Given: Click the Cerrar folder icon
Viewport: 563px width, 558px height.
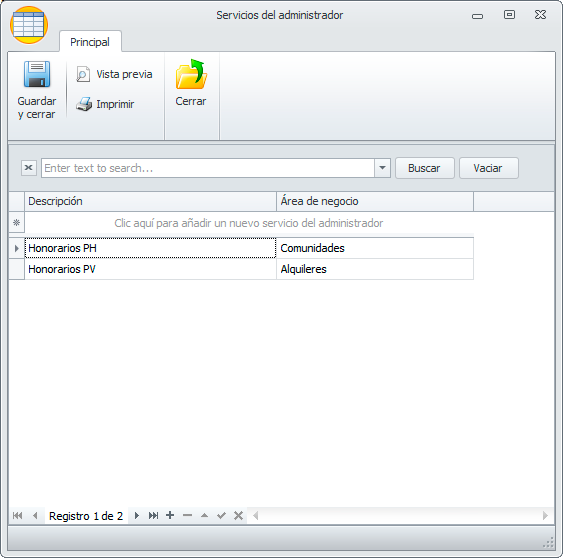Looking at the screenshot, I should coord(191,74).
